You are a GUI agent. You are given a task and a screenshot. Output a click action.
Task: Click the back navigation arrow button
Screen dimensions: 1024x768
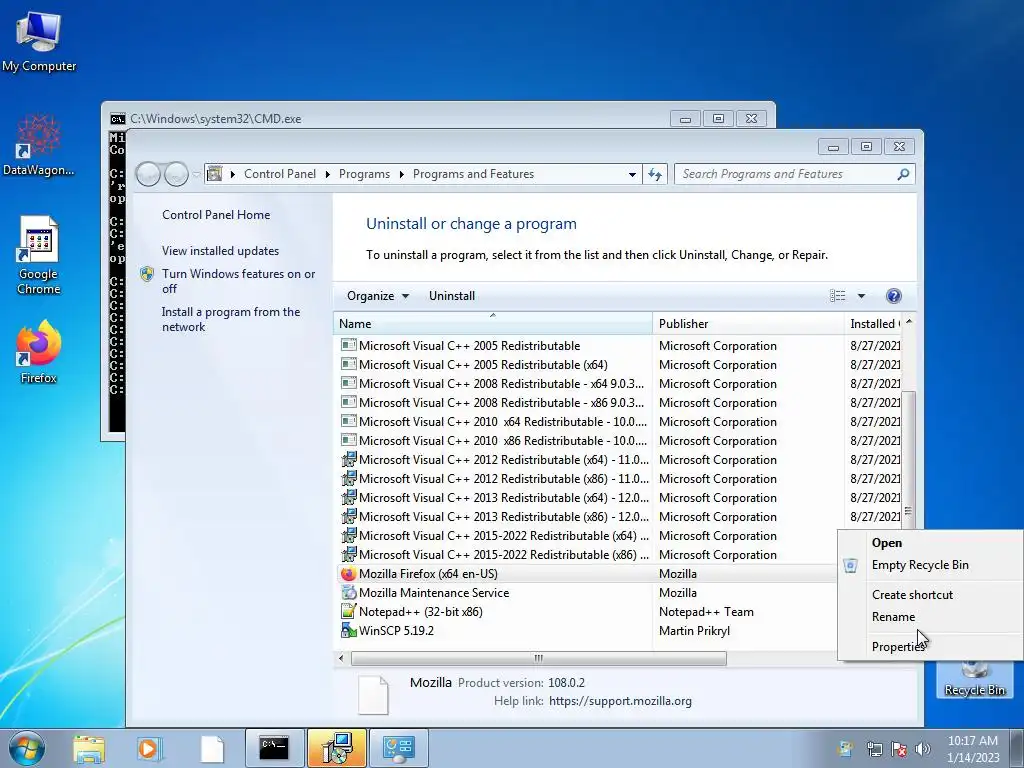[x=148, y=174]
